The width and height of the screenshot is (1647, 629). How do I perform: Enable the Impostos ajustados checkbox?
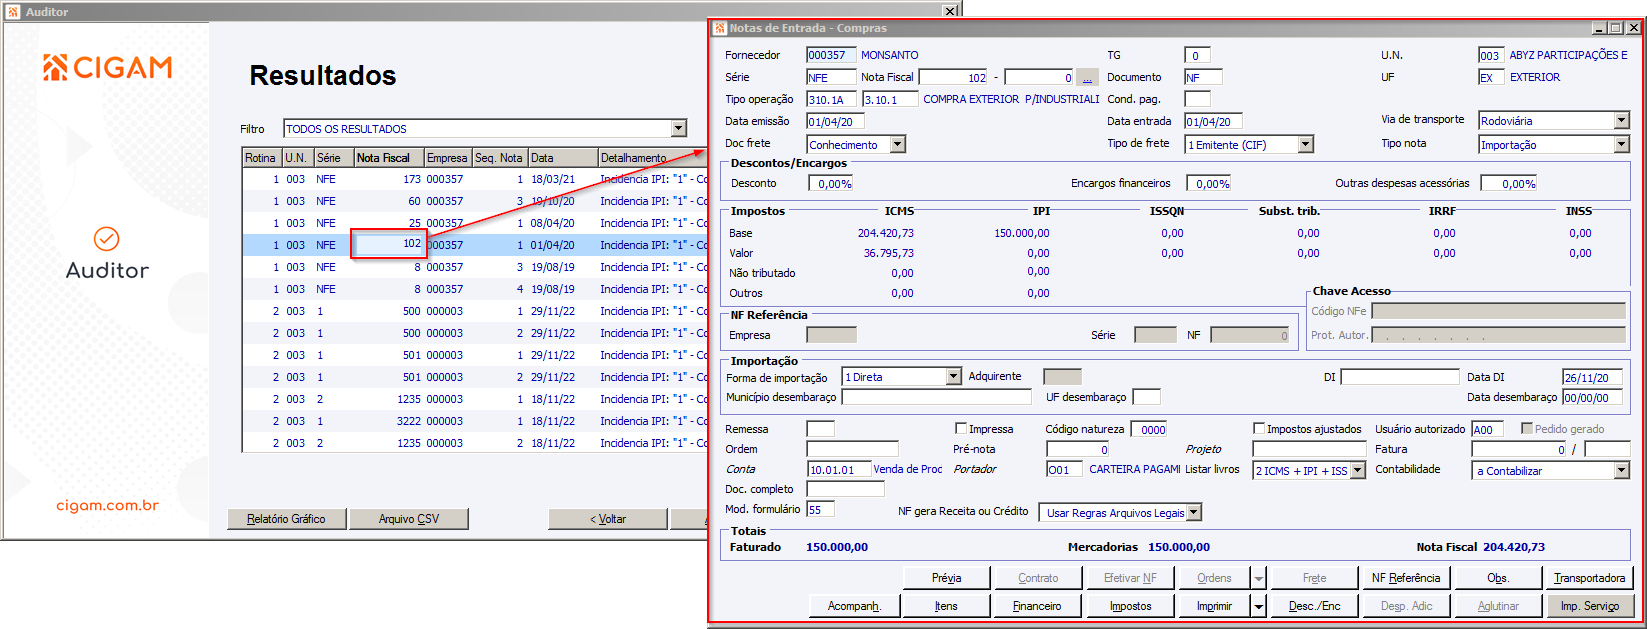pyautogui.click(x=1259, y=429)
